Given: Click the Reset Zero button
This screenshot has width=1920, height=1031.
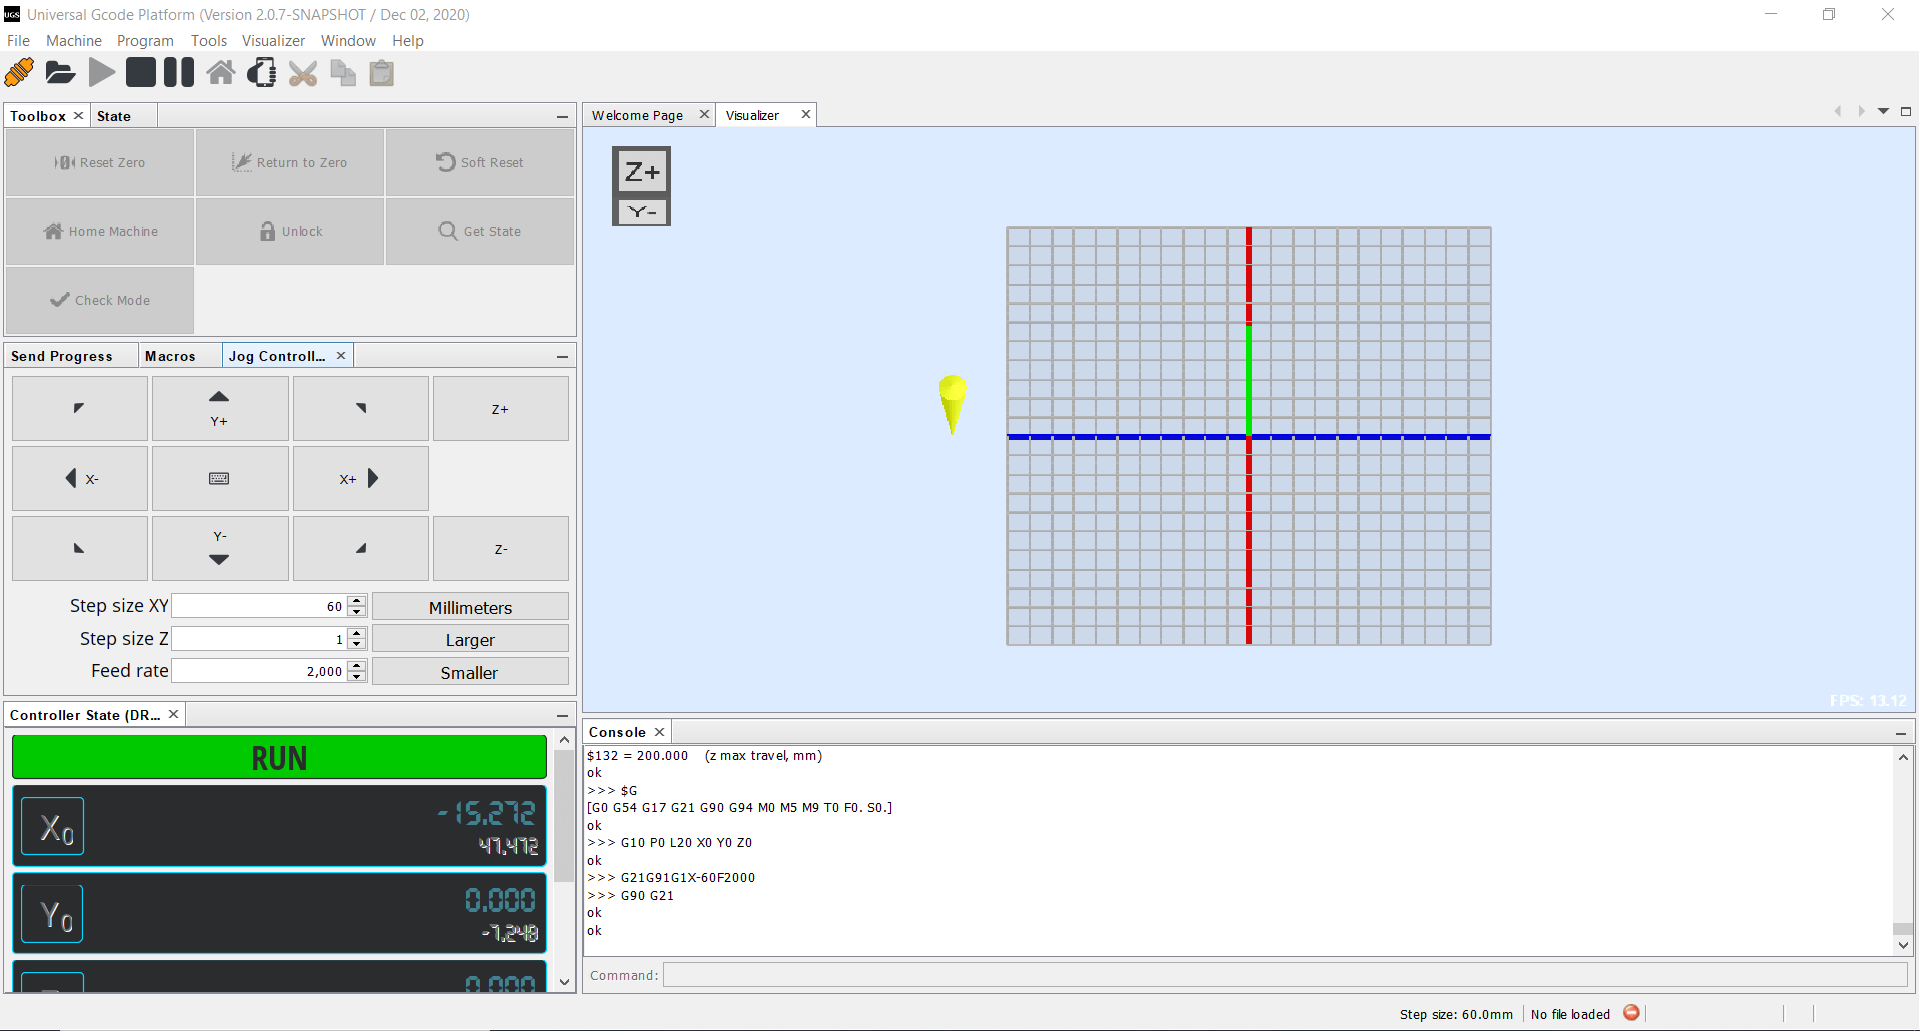Looking at the screenshot, I should [x=100, y=162].
